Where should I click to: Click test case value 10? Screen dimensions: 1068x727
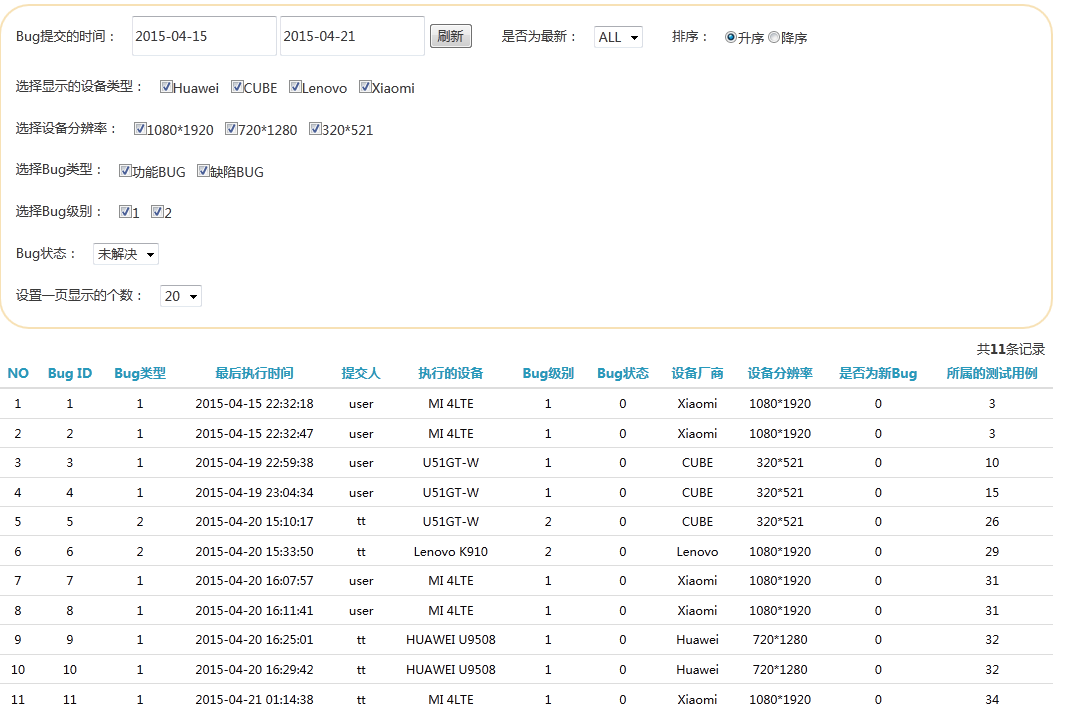(x=992, y=463)
